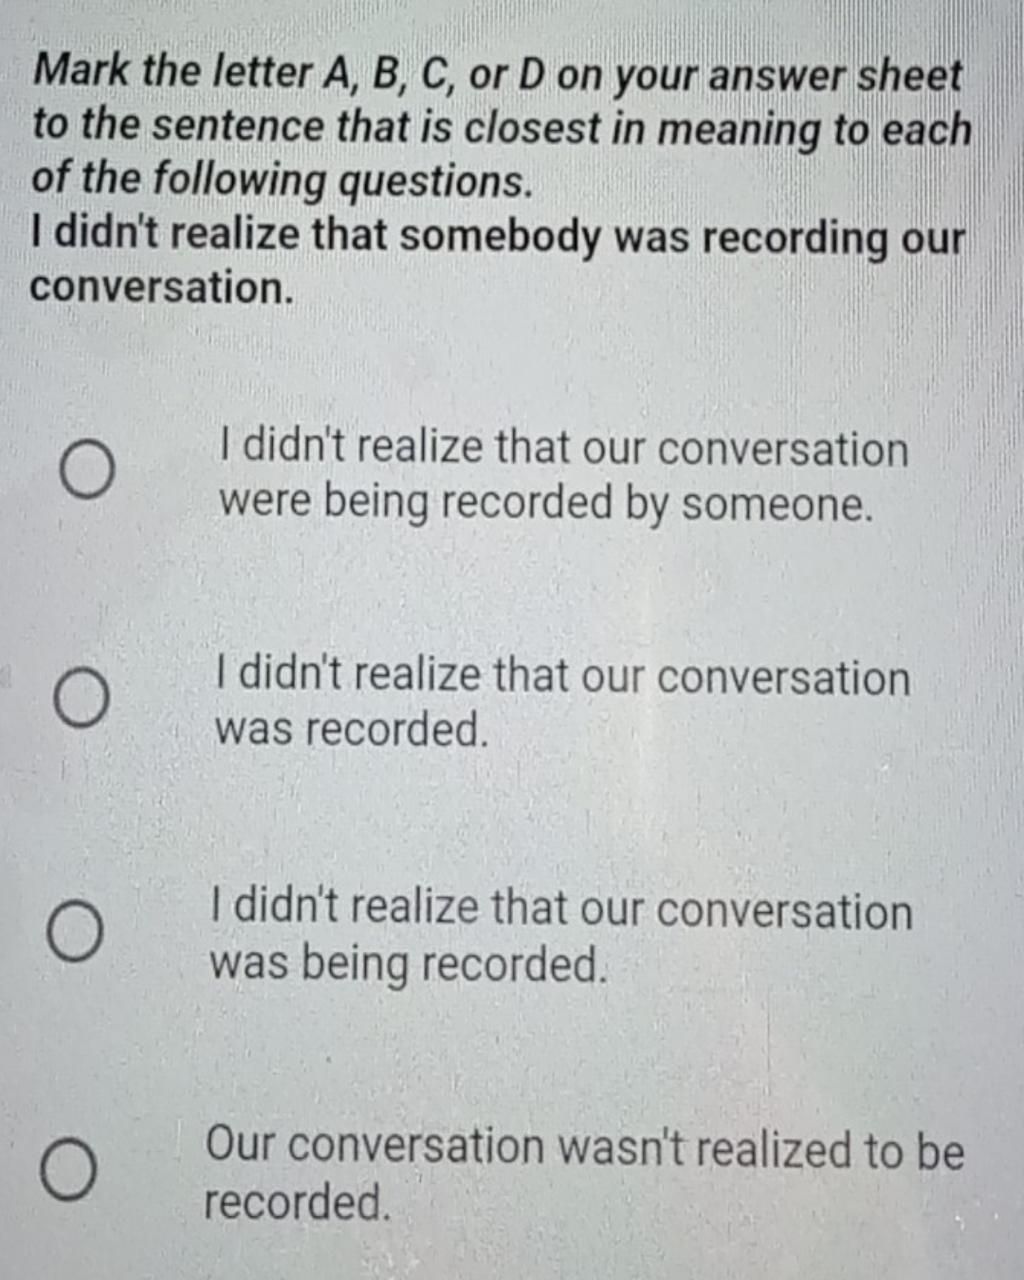Click the answer text 'was being recorded.'
The width and height of the screenshot is (1024, 1280).
click(408, 964)
